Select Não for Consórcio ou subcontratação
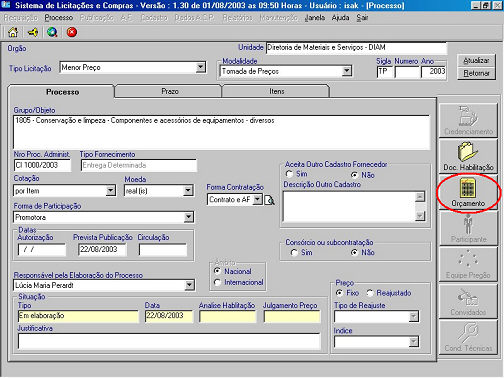This screenshot has height=378, width=504. pos(355,253)
